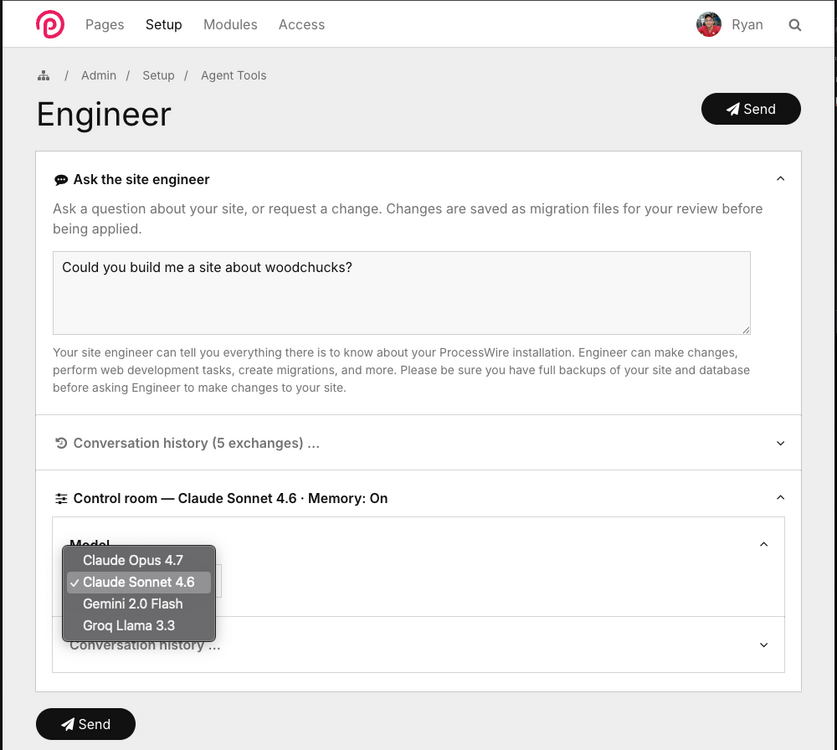This screenshot has width=837, height=750.
Task: Click into the question text area
Action: [400, 292]
